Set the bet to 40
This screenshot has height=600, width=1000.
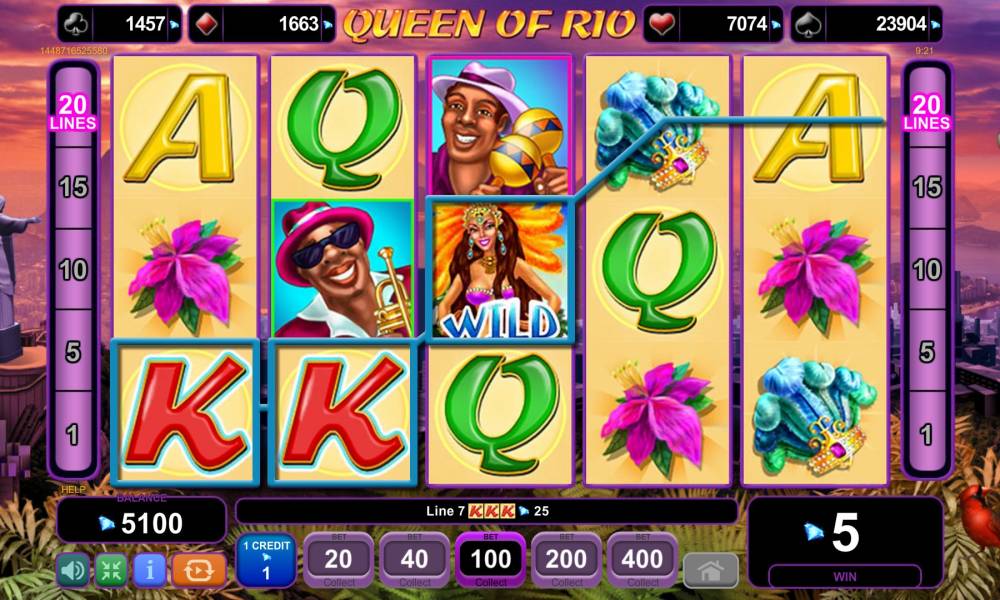point(415,560)
